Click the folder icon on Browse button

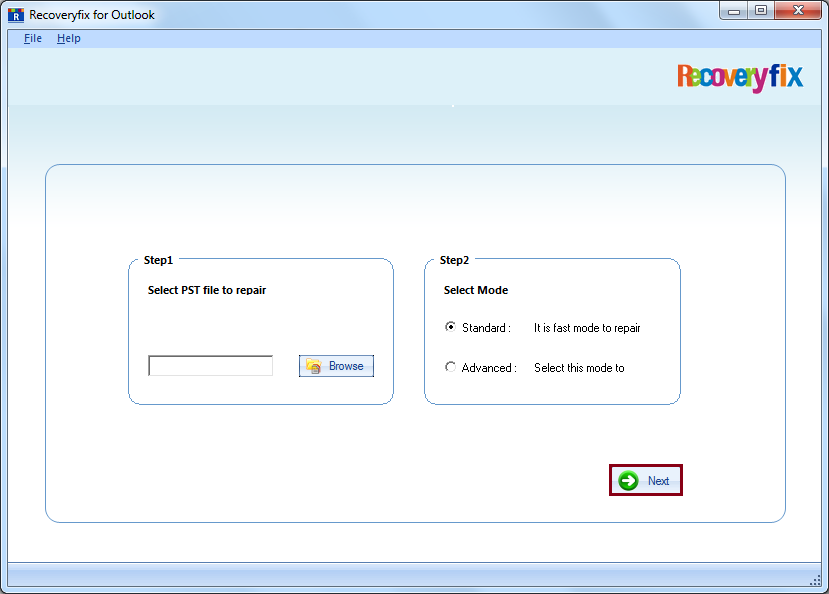[314, 366]
